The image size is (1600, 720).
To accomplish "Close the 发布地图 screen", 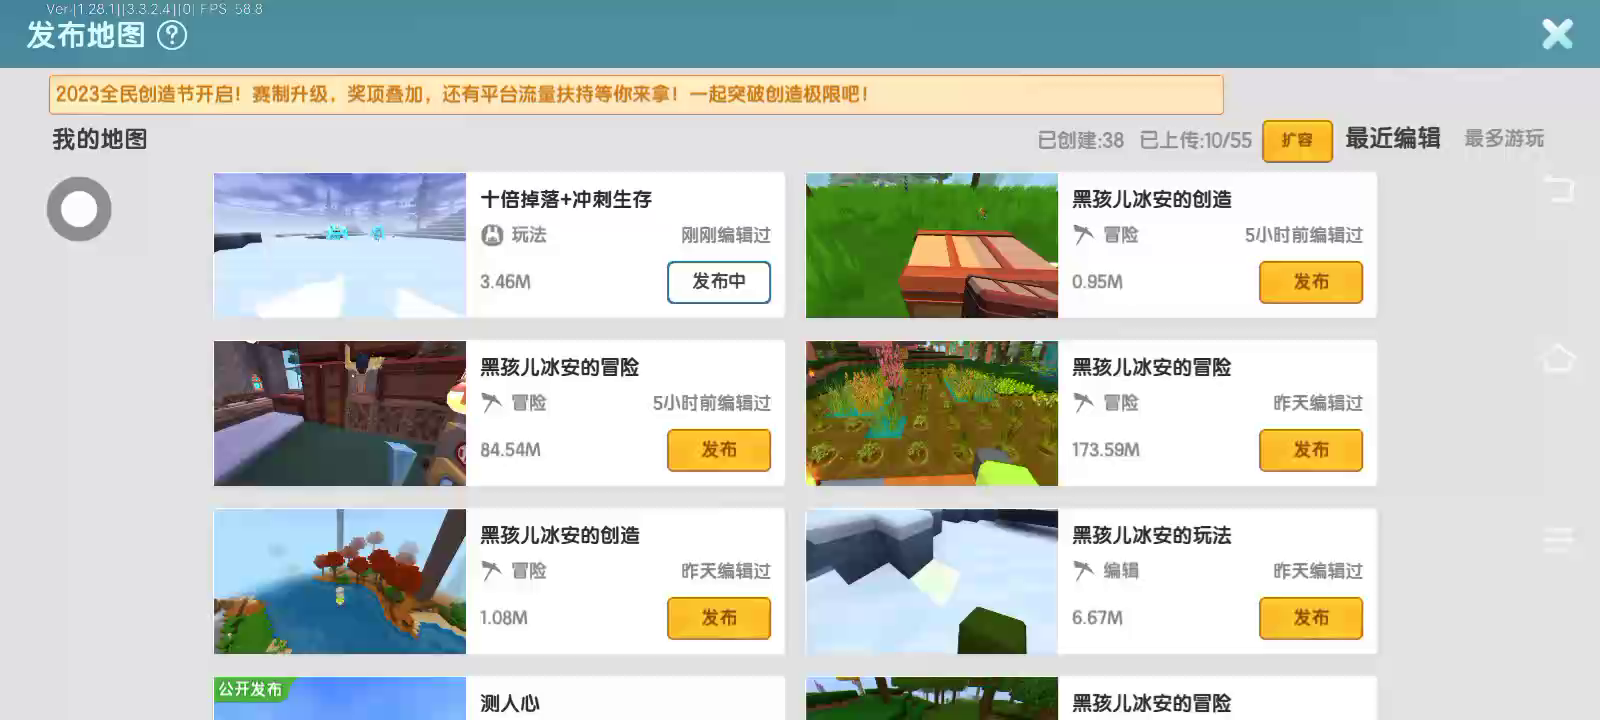I will click(1557, 35).
